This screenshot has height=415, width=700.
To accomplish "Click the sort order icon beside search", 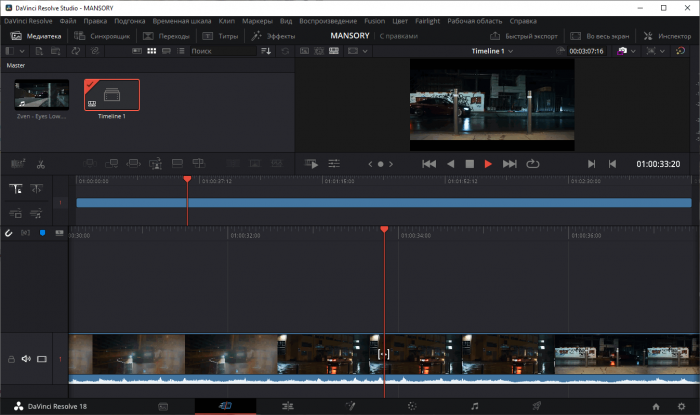I will [x=266, y=51].
